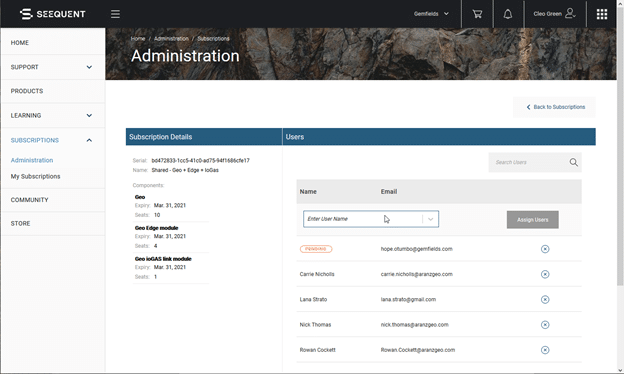The width and height of the screenshot is (624, 374).
Task: Open the notifications bell
Action: [x=508, y=14]
